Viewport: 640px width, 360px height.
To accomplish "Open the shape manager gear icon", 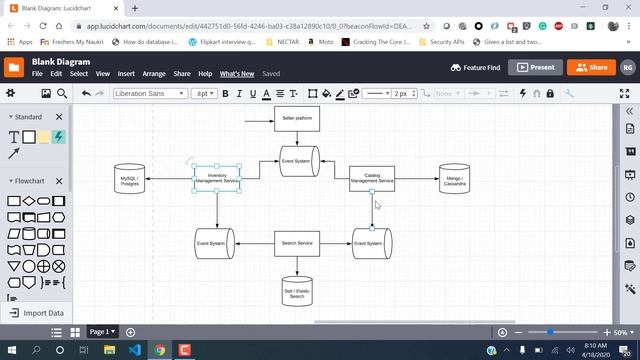I will 11,93.
